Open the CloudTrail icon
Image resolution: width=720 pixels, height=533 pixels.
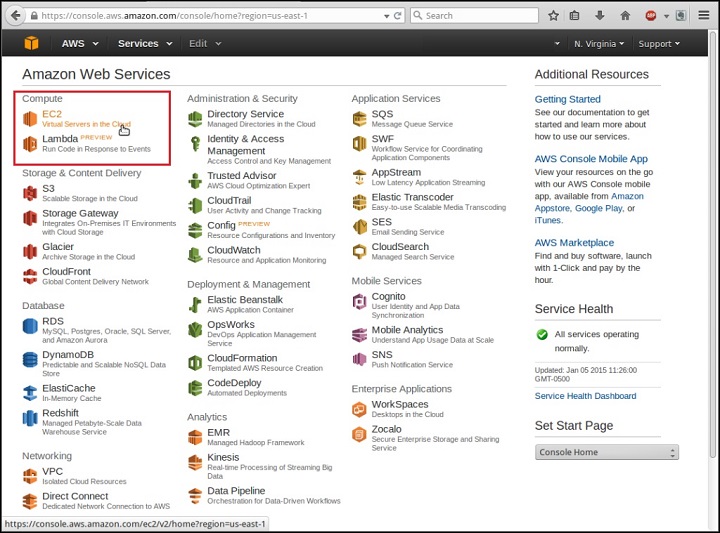coord(195,205)
